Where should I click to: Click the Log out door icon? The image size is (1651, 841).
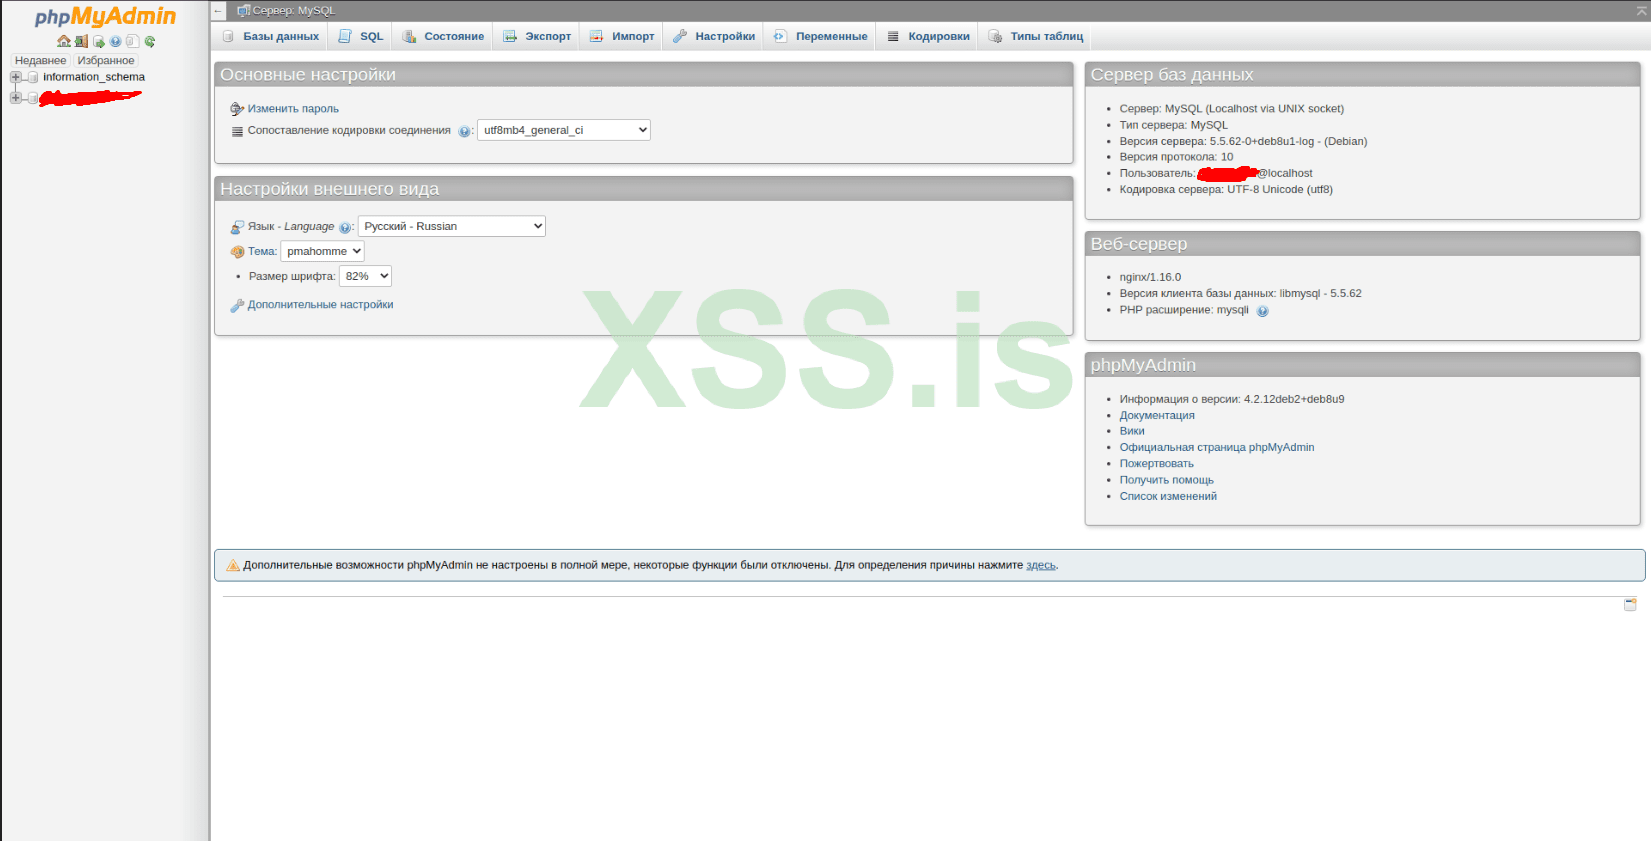[81, 41]
